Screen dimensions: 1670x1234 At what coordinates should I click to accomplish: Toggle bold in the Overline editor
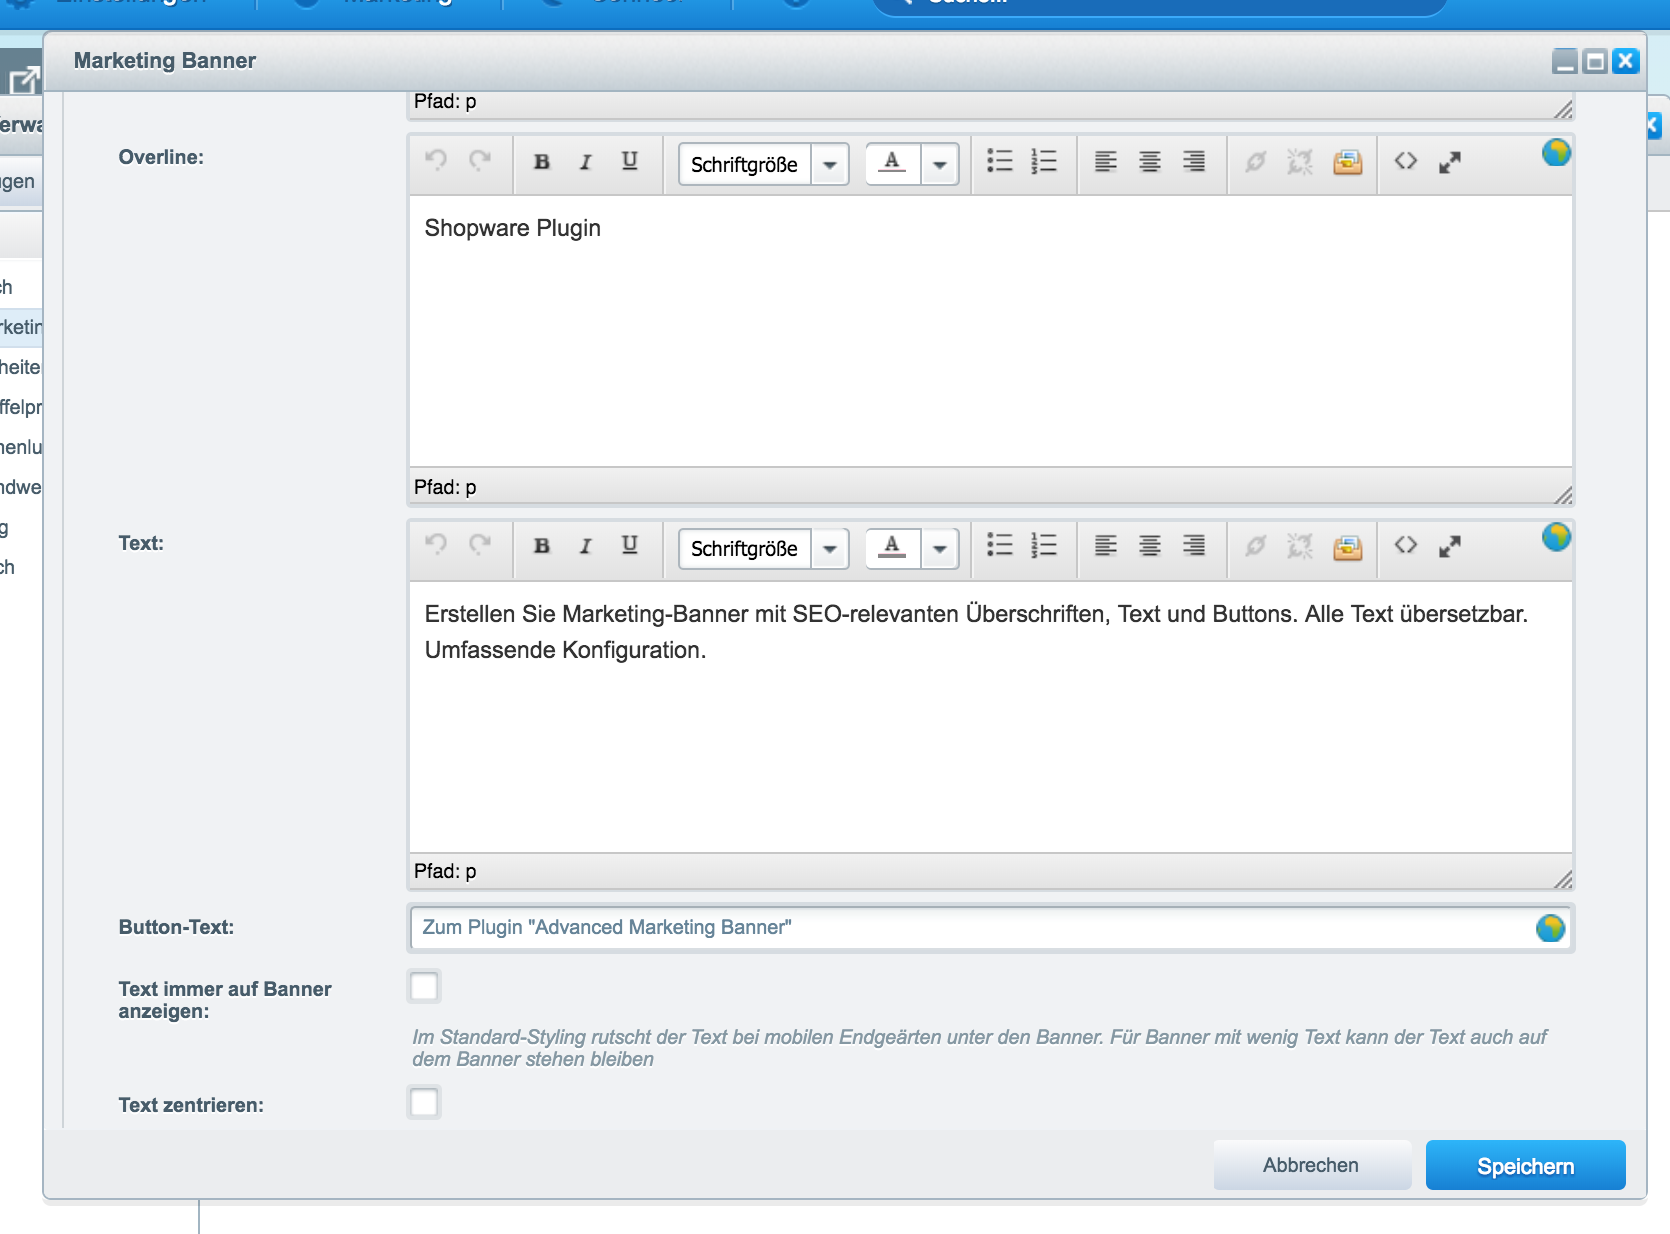[541, 161]
